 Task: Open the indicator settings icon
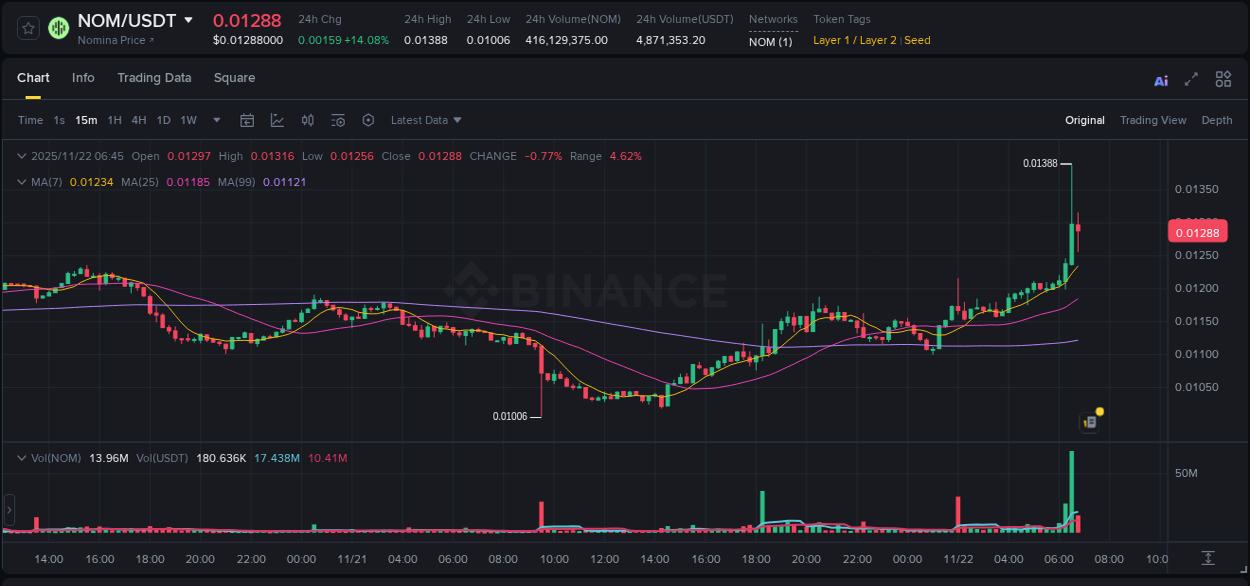[338, 120]
